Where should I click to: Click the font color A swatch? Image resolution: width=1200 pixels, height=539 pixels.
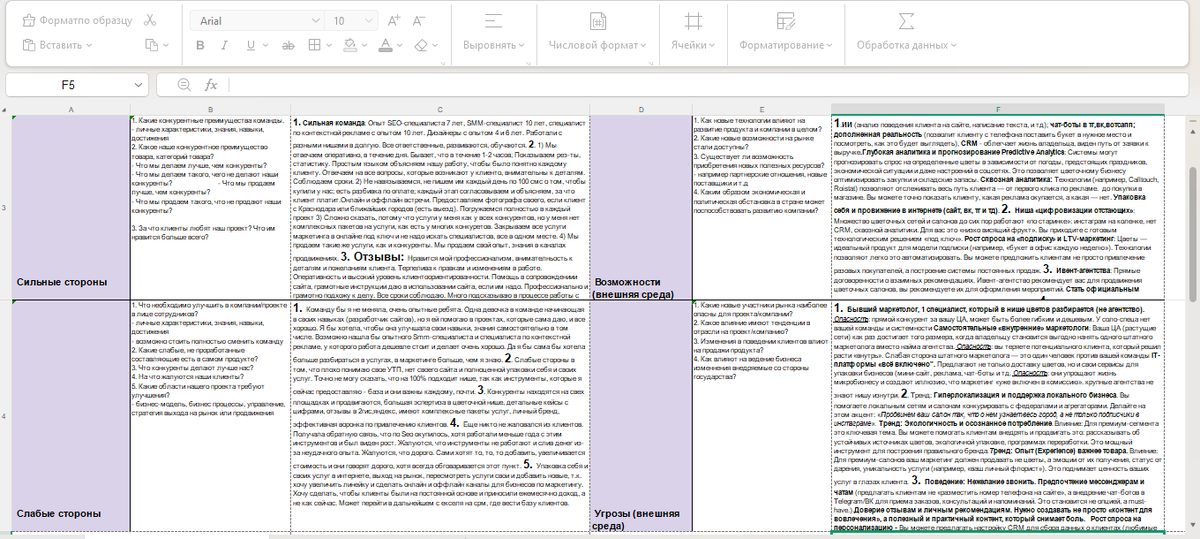click(383, 45)
